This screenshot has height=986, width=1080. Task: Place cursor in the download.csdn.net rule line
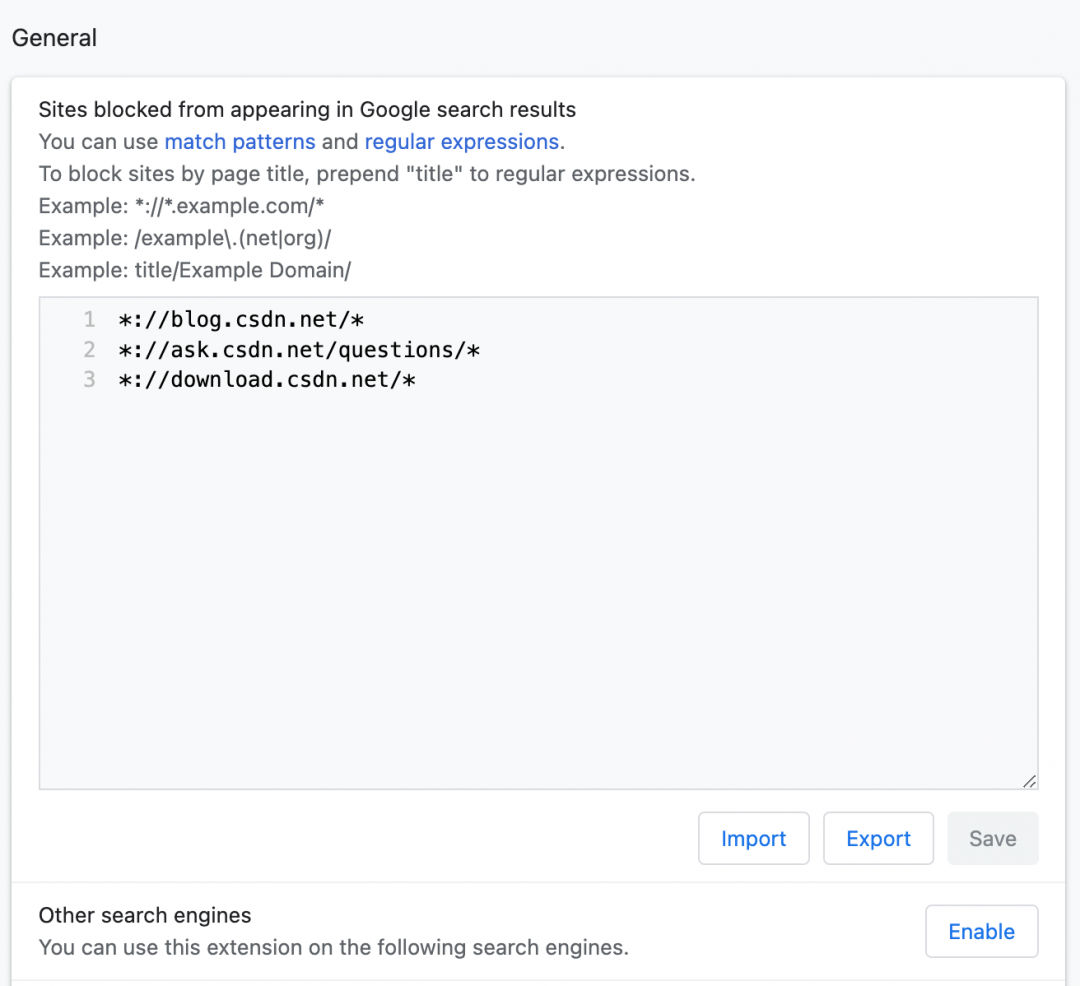pyautogui.click(x=265, y=380)
